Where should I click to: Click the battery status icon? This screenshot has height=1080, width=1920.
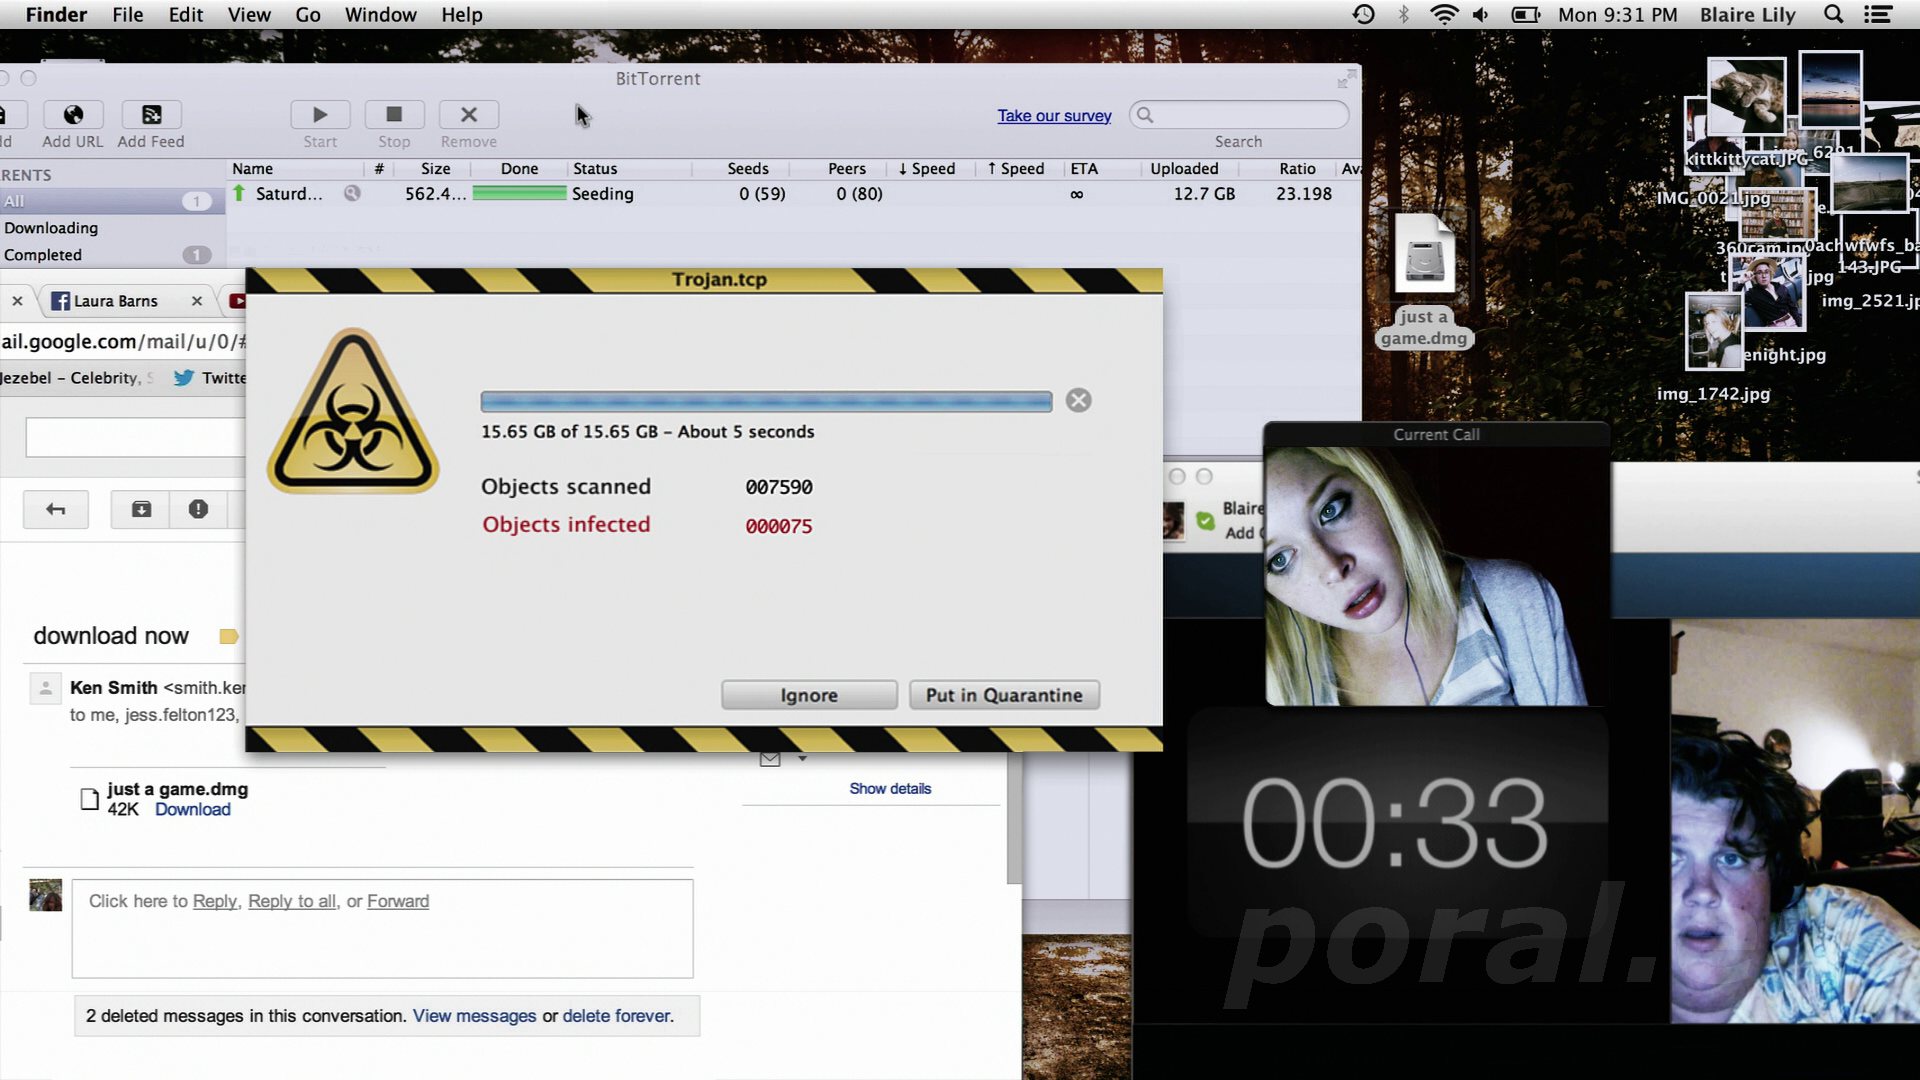point(1525,15)
